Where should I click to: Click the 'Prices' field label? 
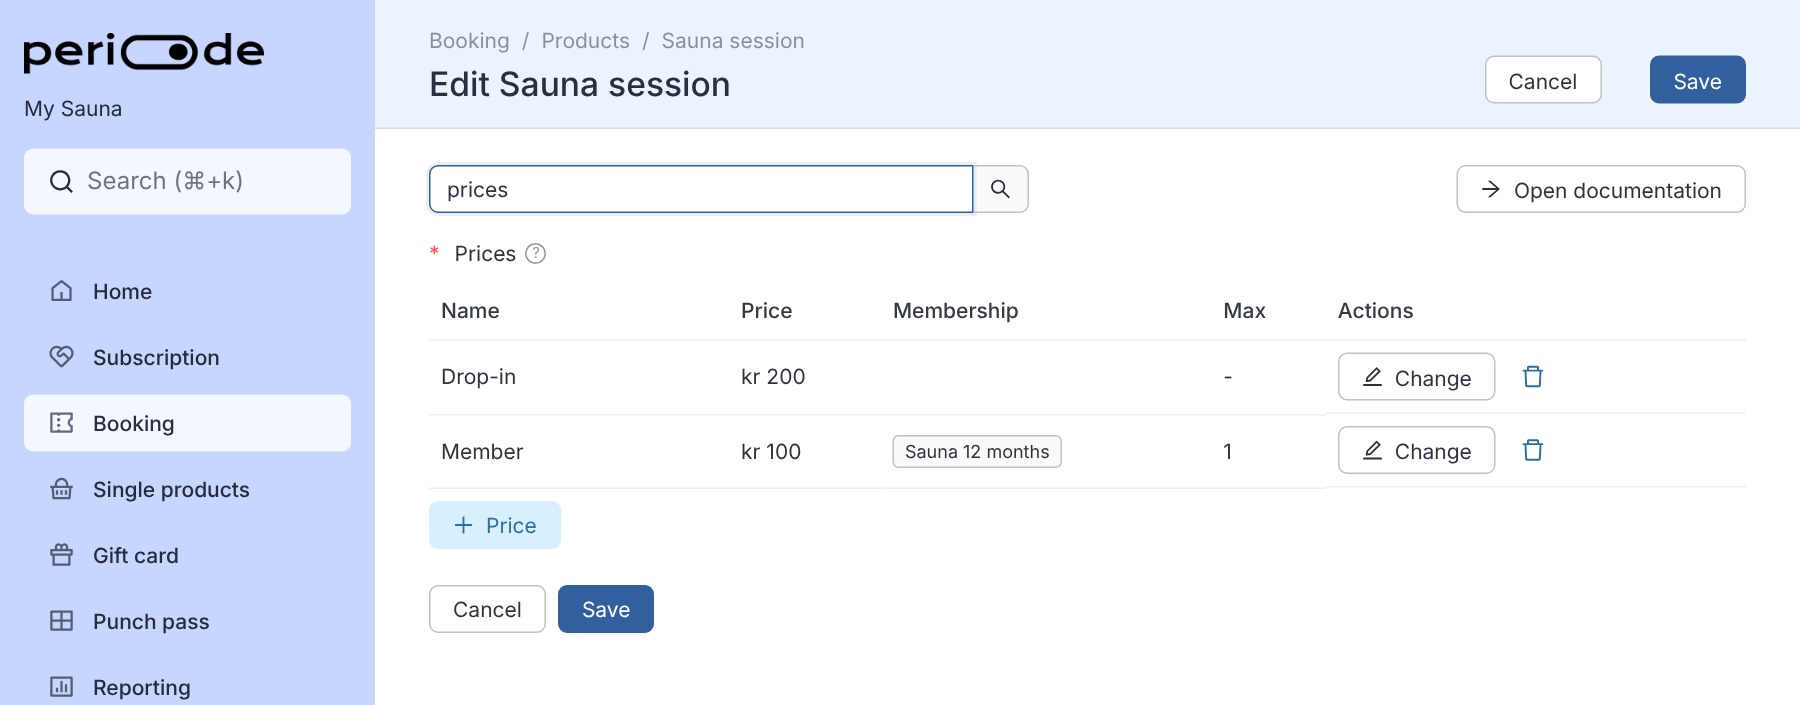(x=485, y=254)
